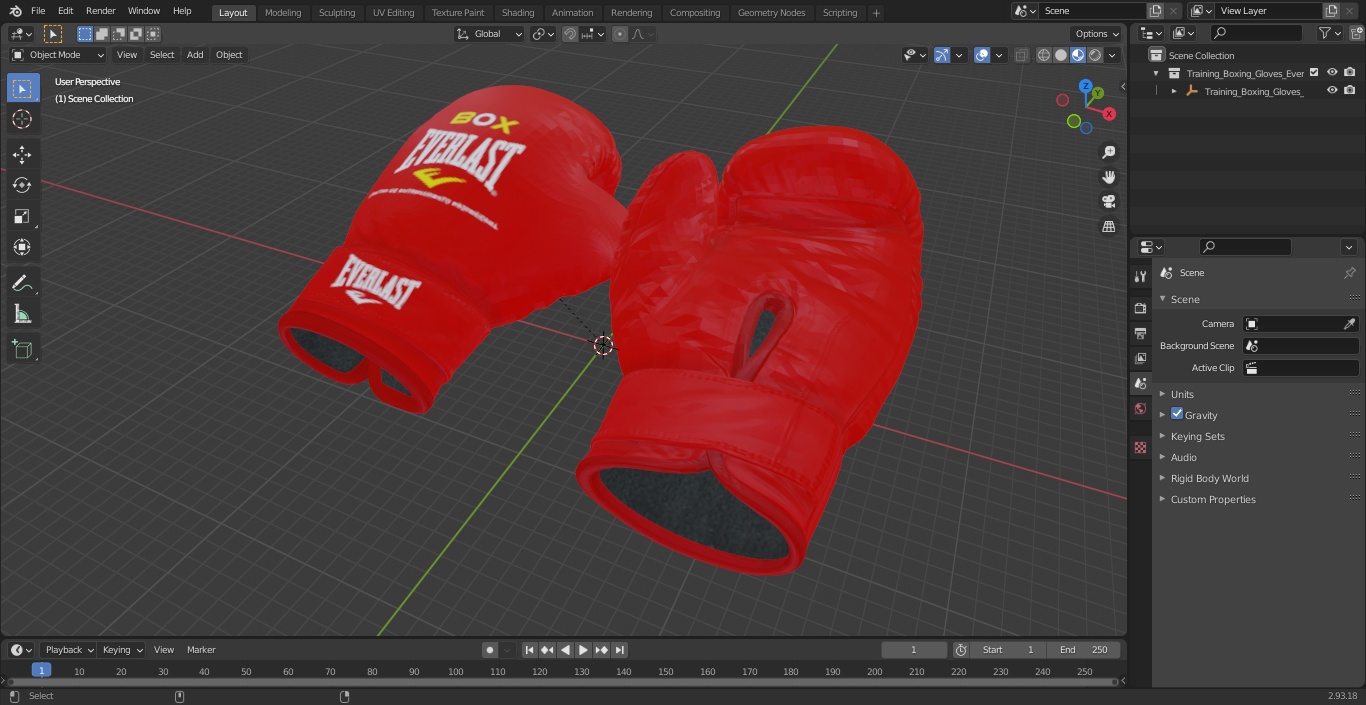Open the Render properties tab
1366x705 pixels.
click(1140, 308)
